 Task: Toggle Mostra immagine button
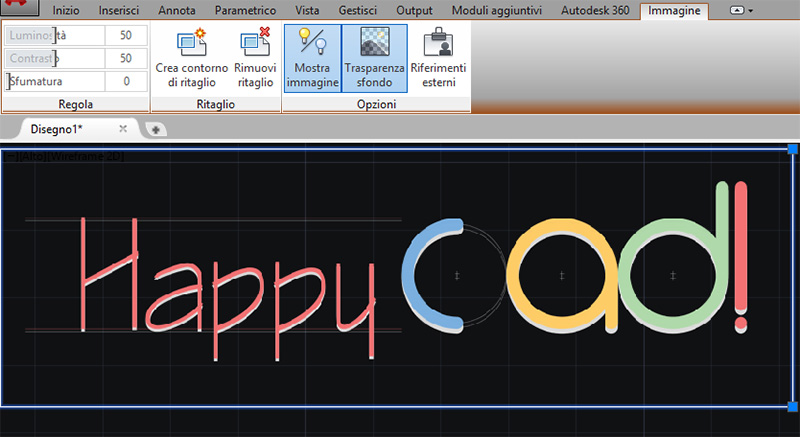[x=312, y=59]
